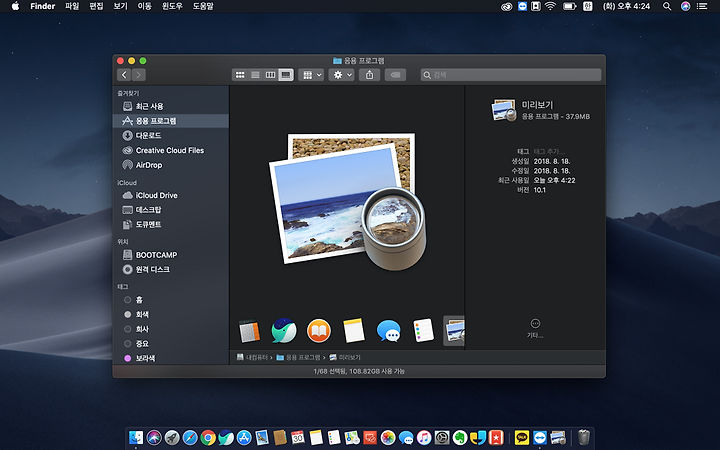Open the Trash in the Dock
Screen dimensions: 720x450
[x=584, y=437]
